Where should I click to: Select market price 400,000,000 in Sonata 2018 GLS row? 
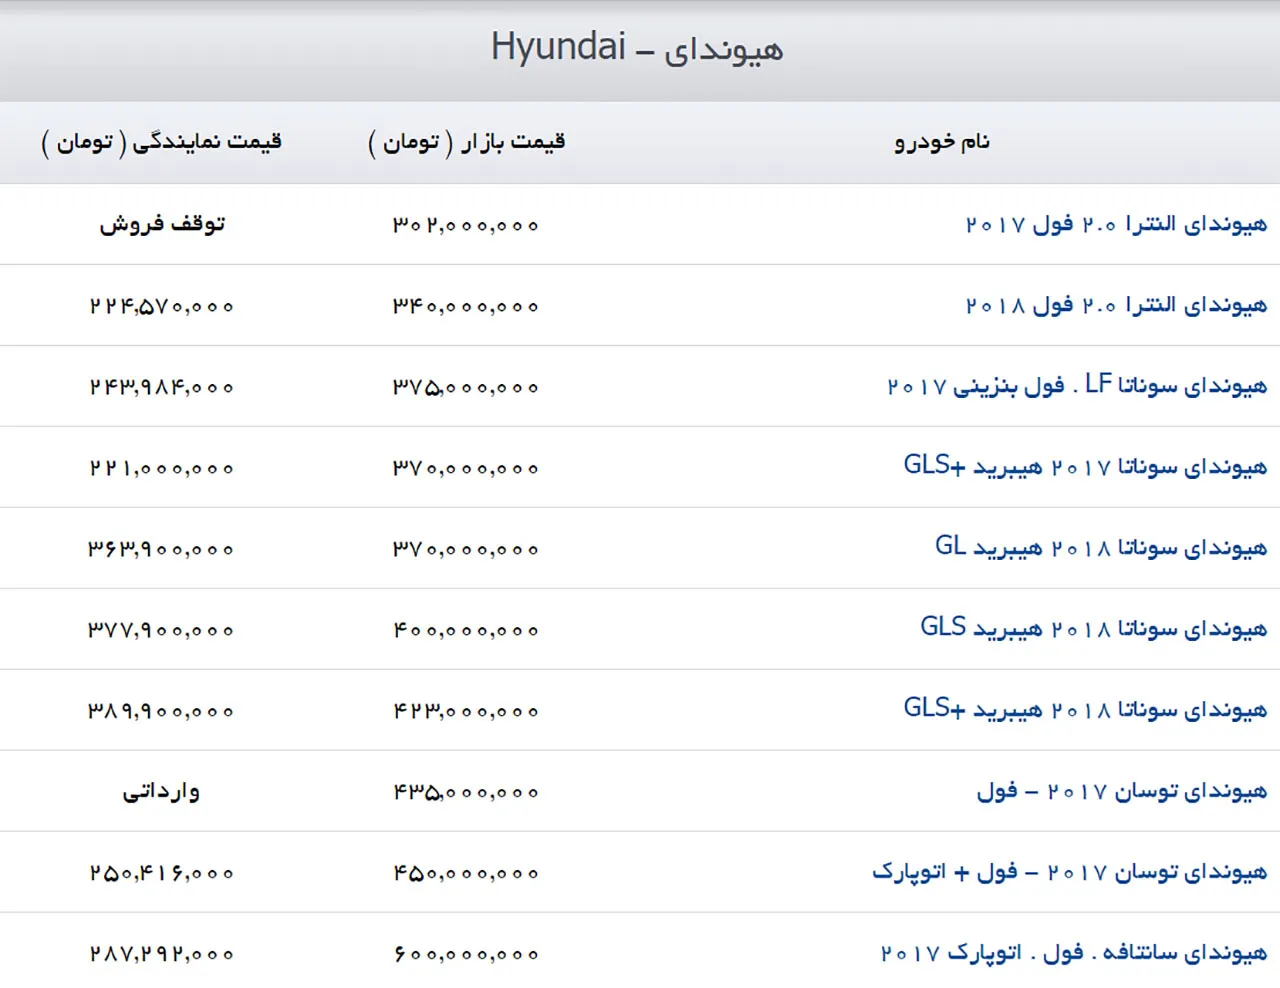[465, 631]
